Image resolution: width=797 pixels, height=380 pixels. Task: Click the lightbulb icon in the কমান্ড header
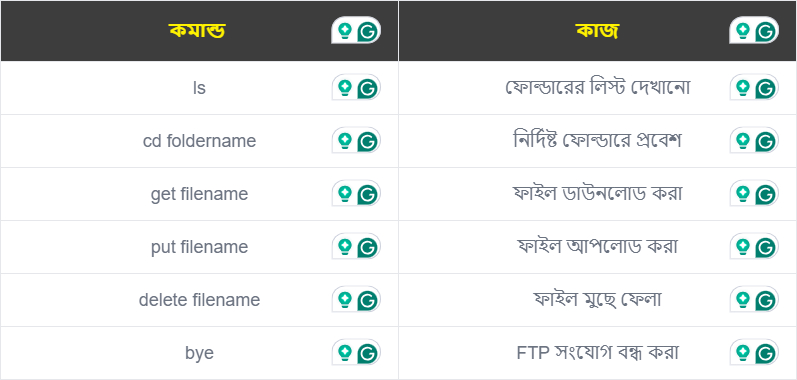[x=346, y=31]
